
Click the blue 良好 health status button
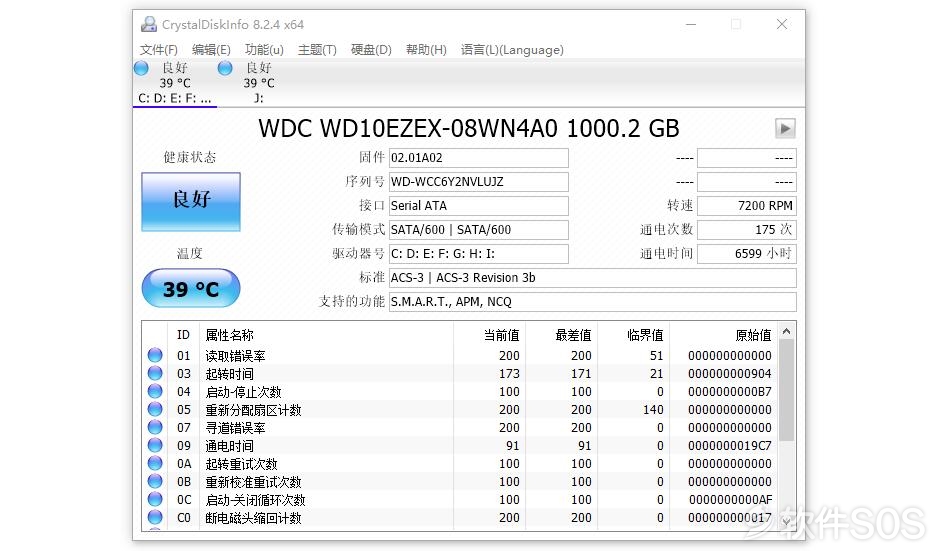[191, 201]
